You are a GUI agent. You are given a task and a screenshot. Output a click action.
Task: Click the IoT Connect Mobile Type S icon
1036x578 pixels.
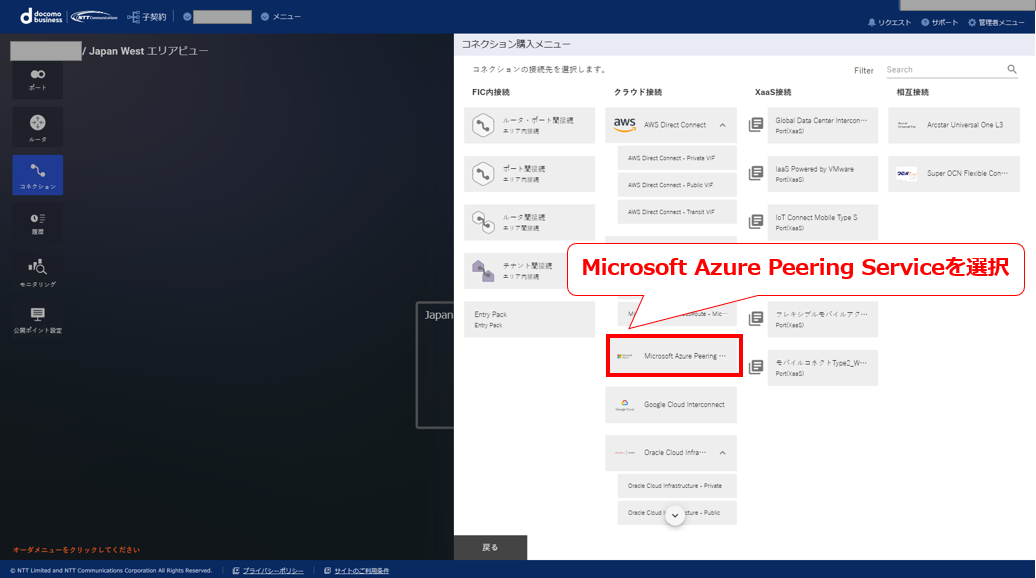(x=756, y=222)
